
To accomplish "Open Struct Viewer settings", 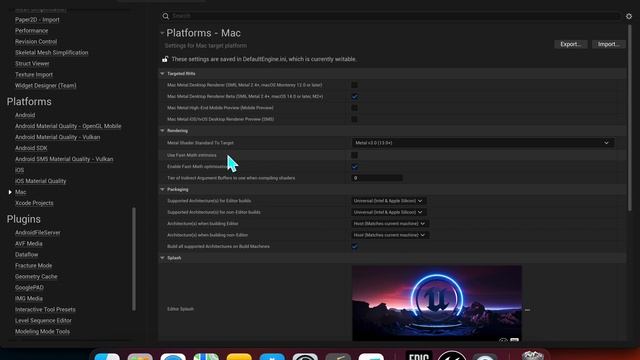I will coord(32,64).
